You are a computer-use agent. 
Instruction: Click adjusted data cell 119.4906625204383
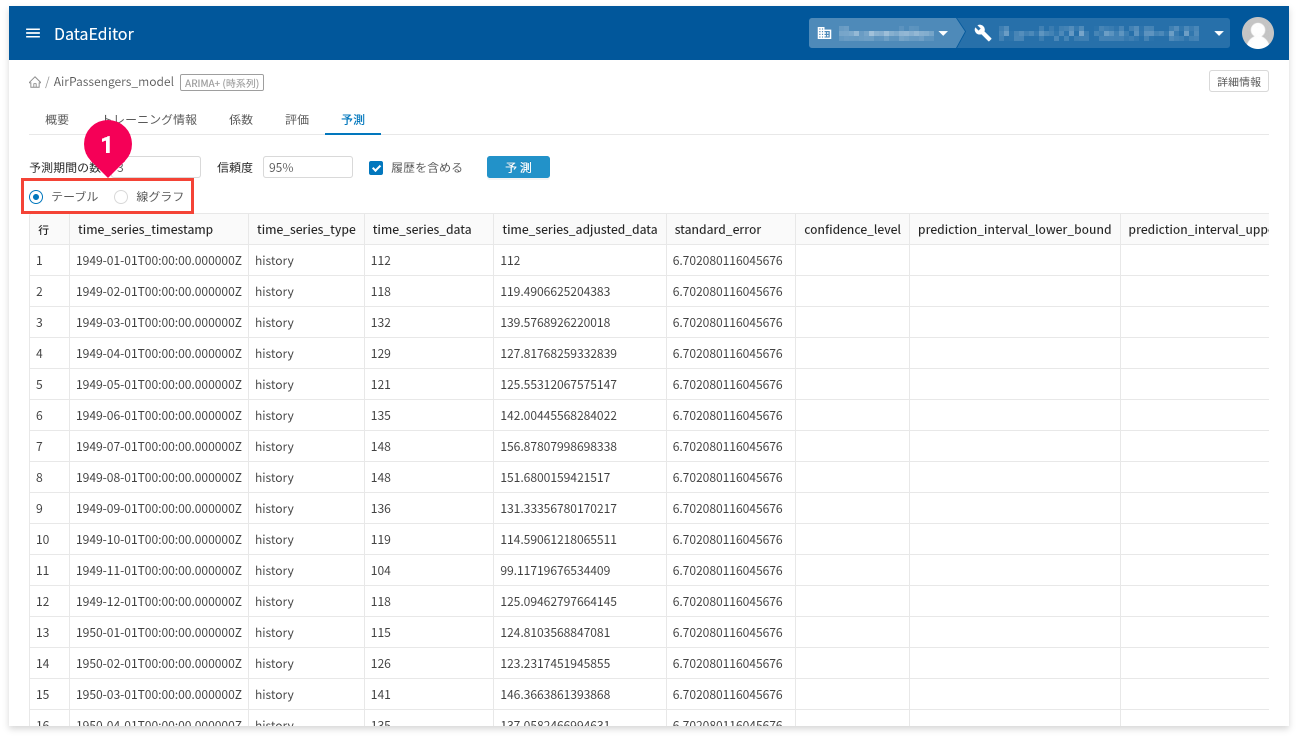click(x=580, y=292)
